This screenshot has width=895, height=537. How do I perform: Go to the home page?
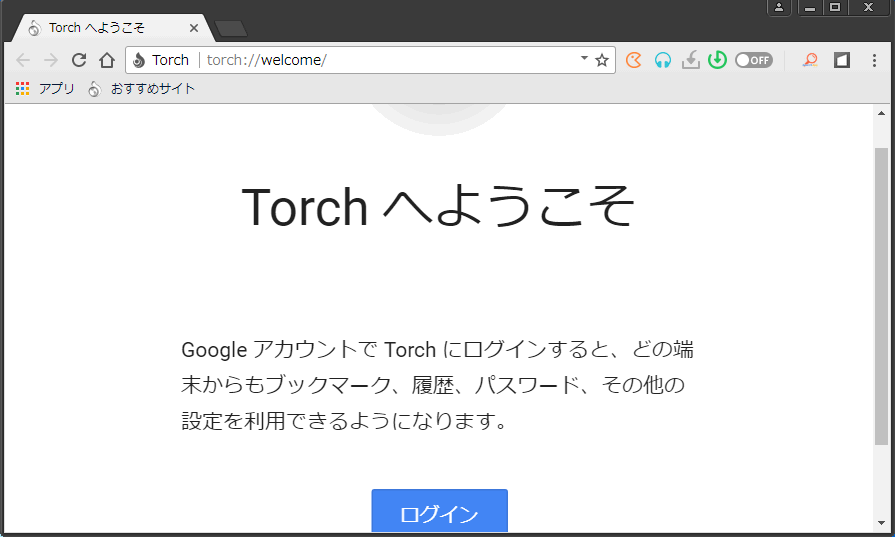tap(107, 60)
